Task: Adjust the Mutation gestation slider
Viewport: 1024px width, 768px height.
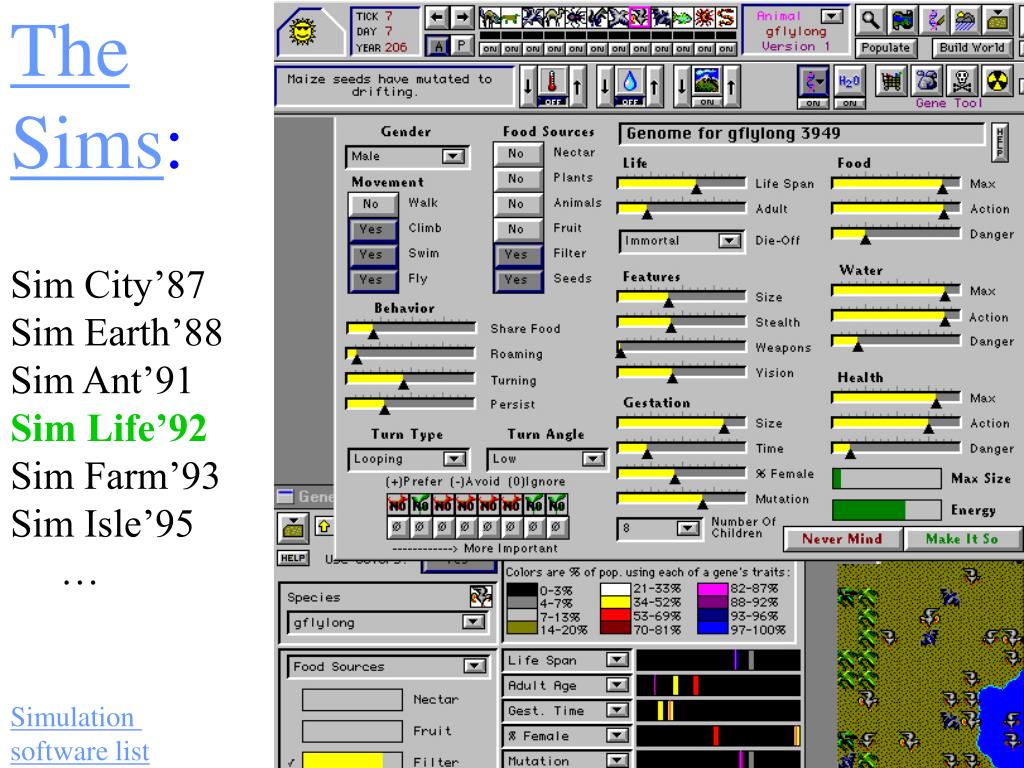Action: pyautogui.click(x=681, y=500)
